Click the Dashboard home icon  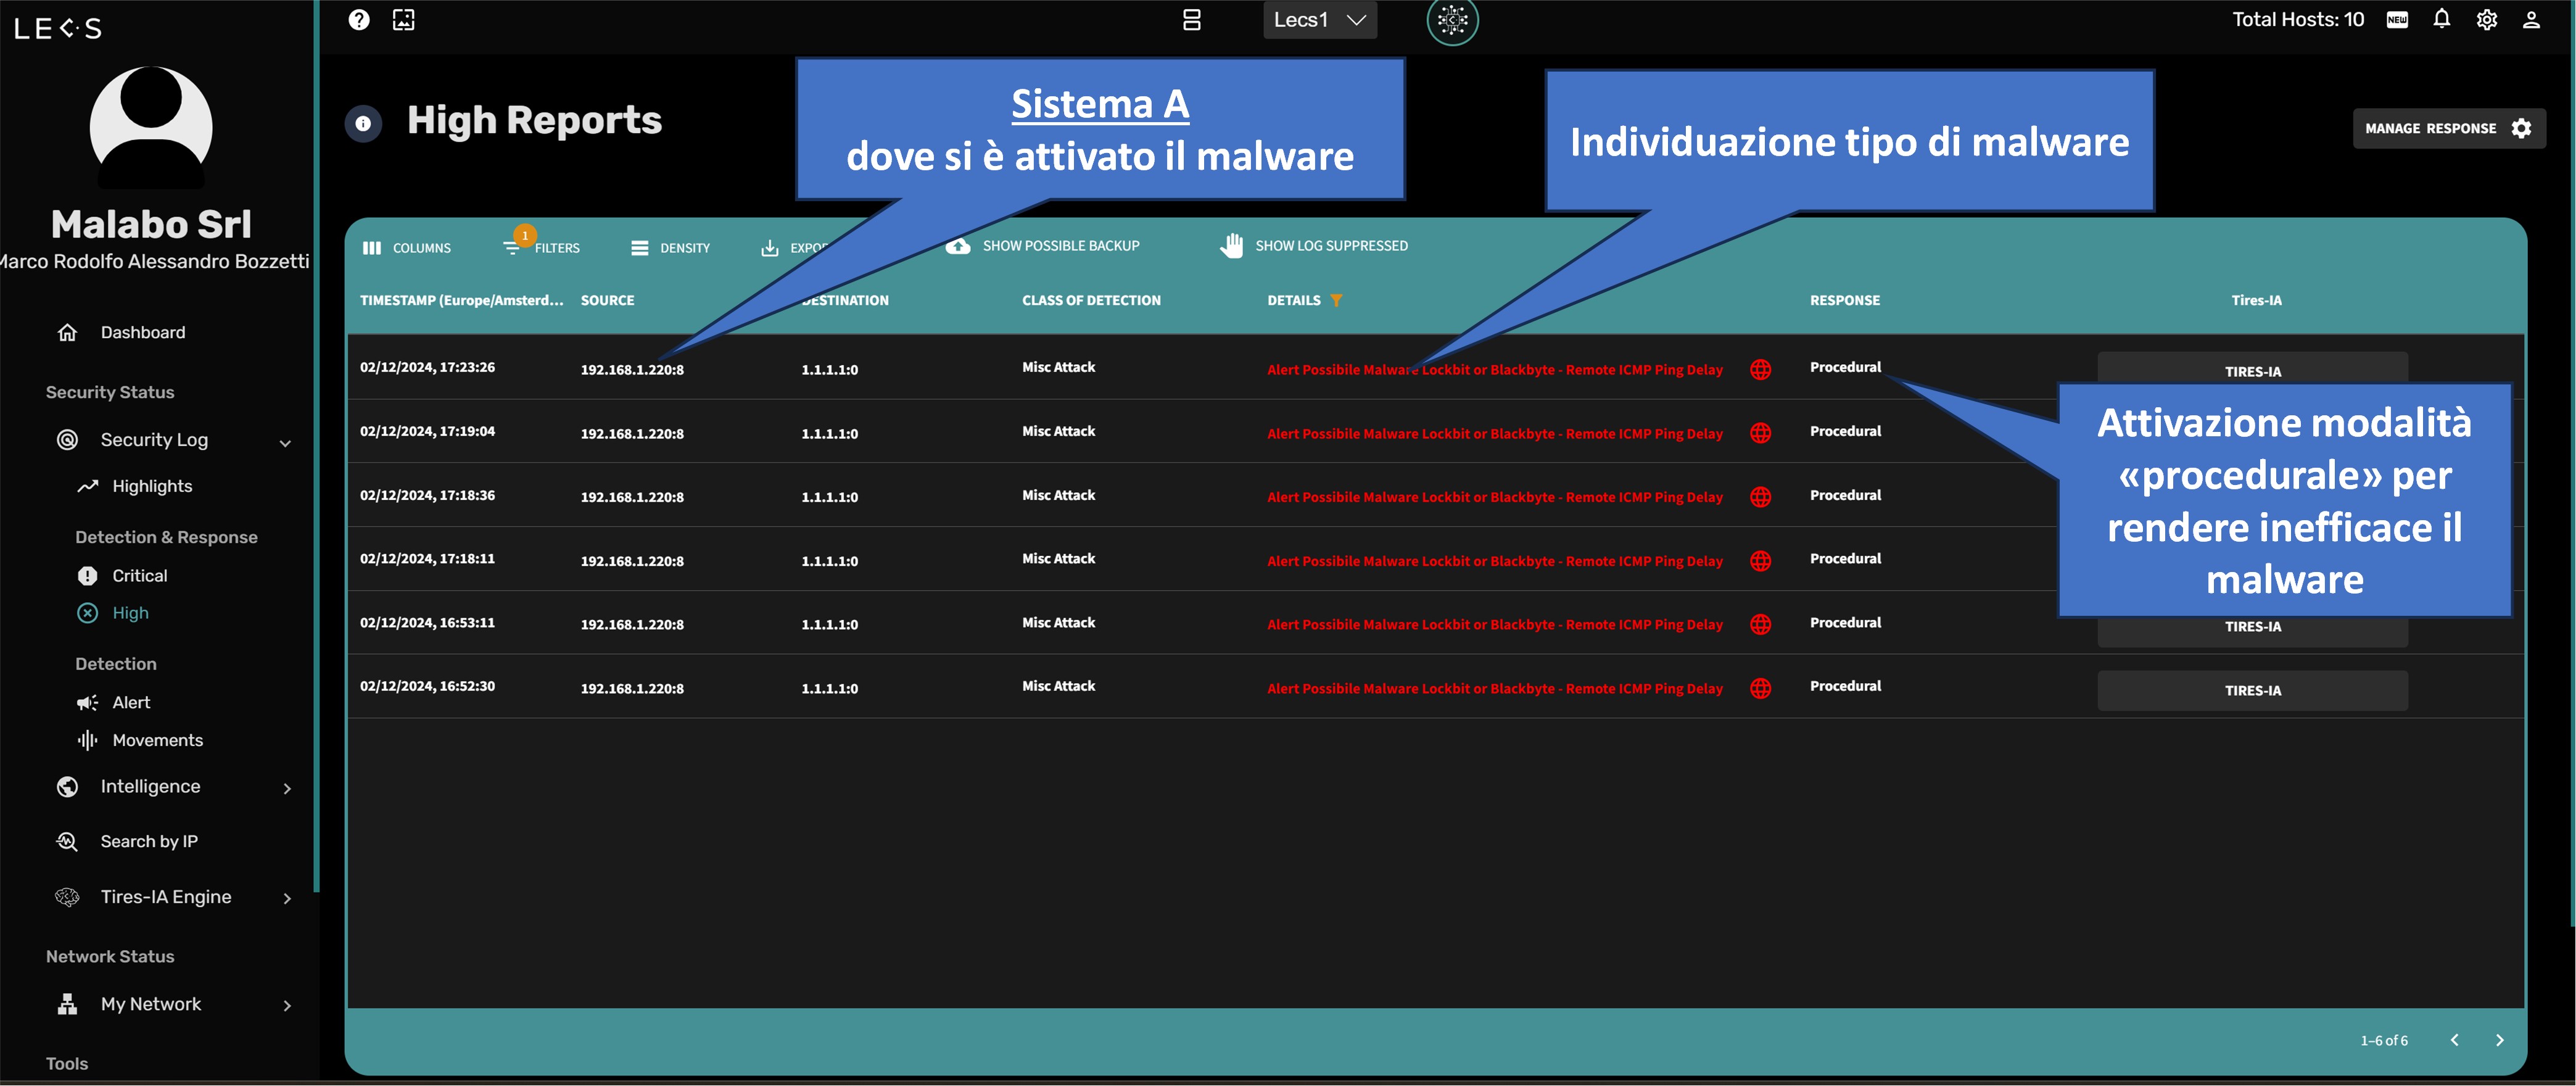pos(67,332)
